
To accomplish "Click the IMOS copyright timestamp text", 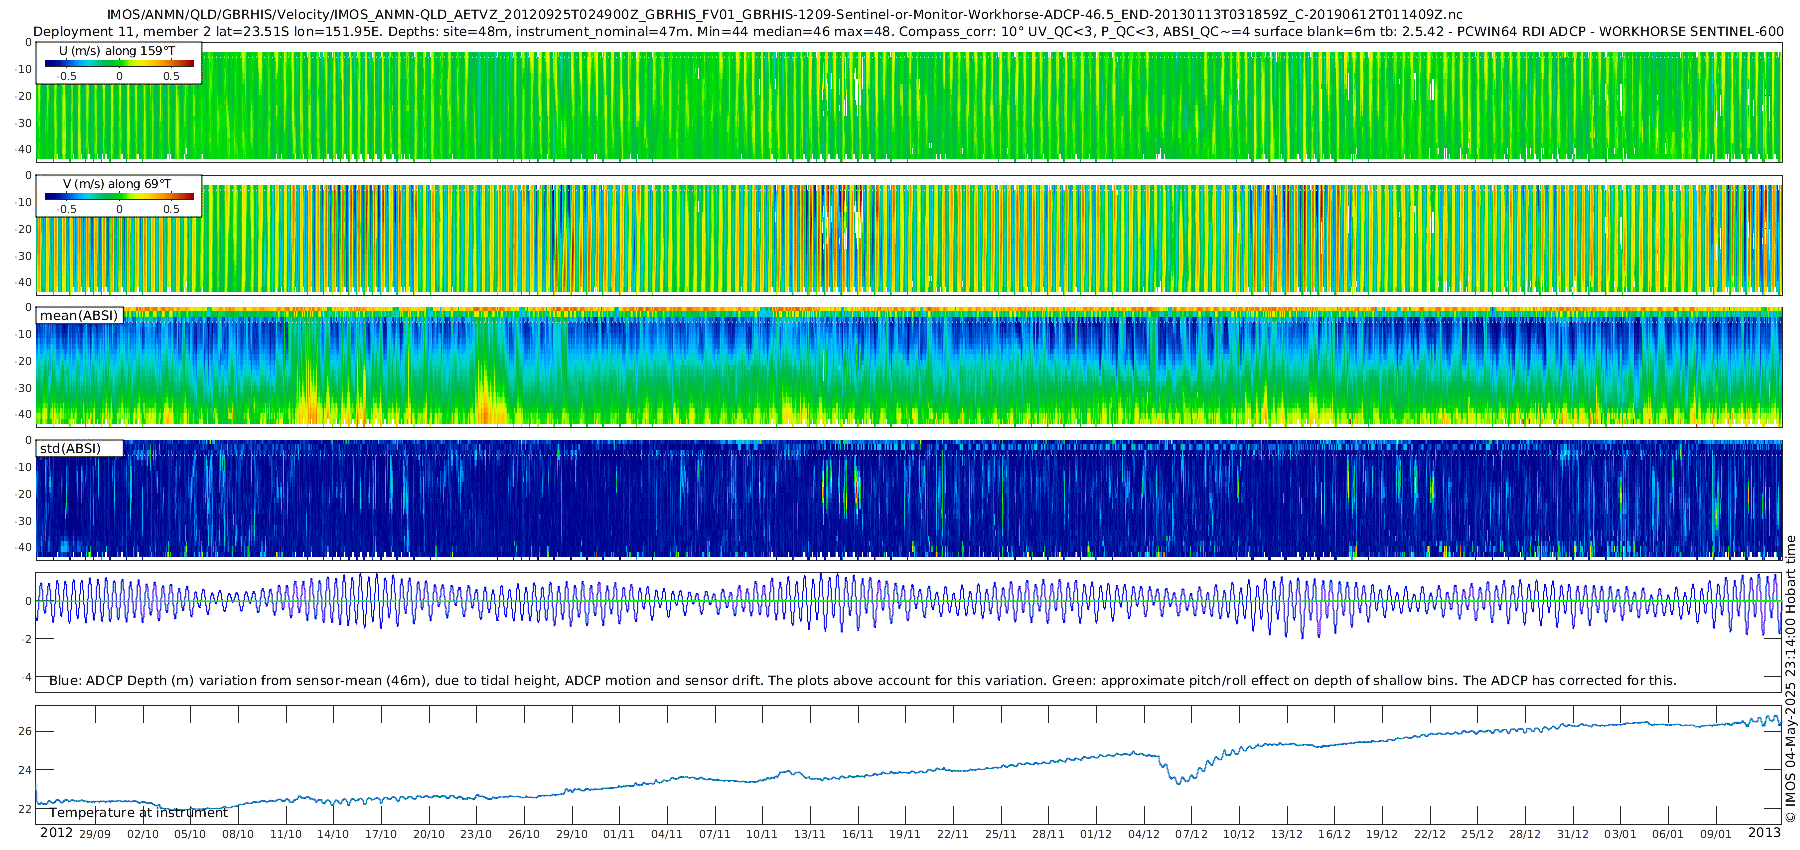I will [x=1790, y=679].
